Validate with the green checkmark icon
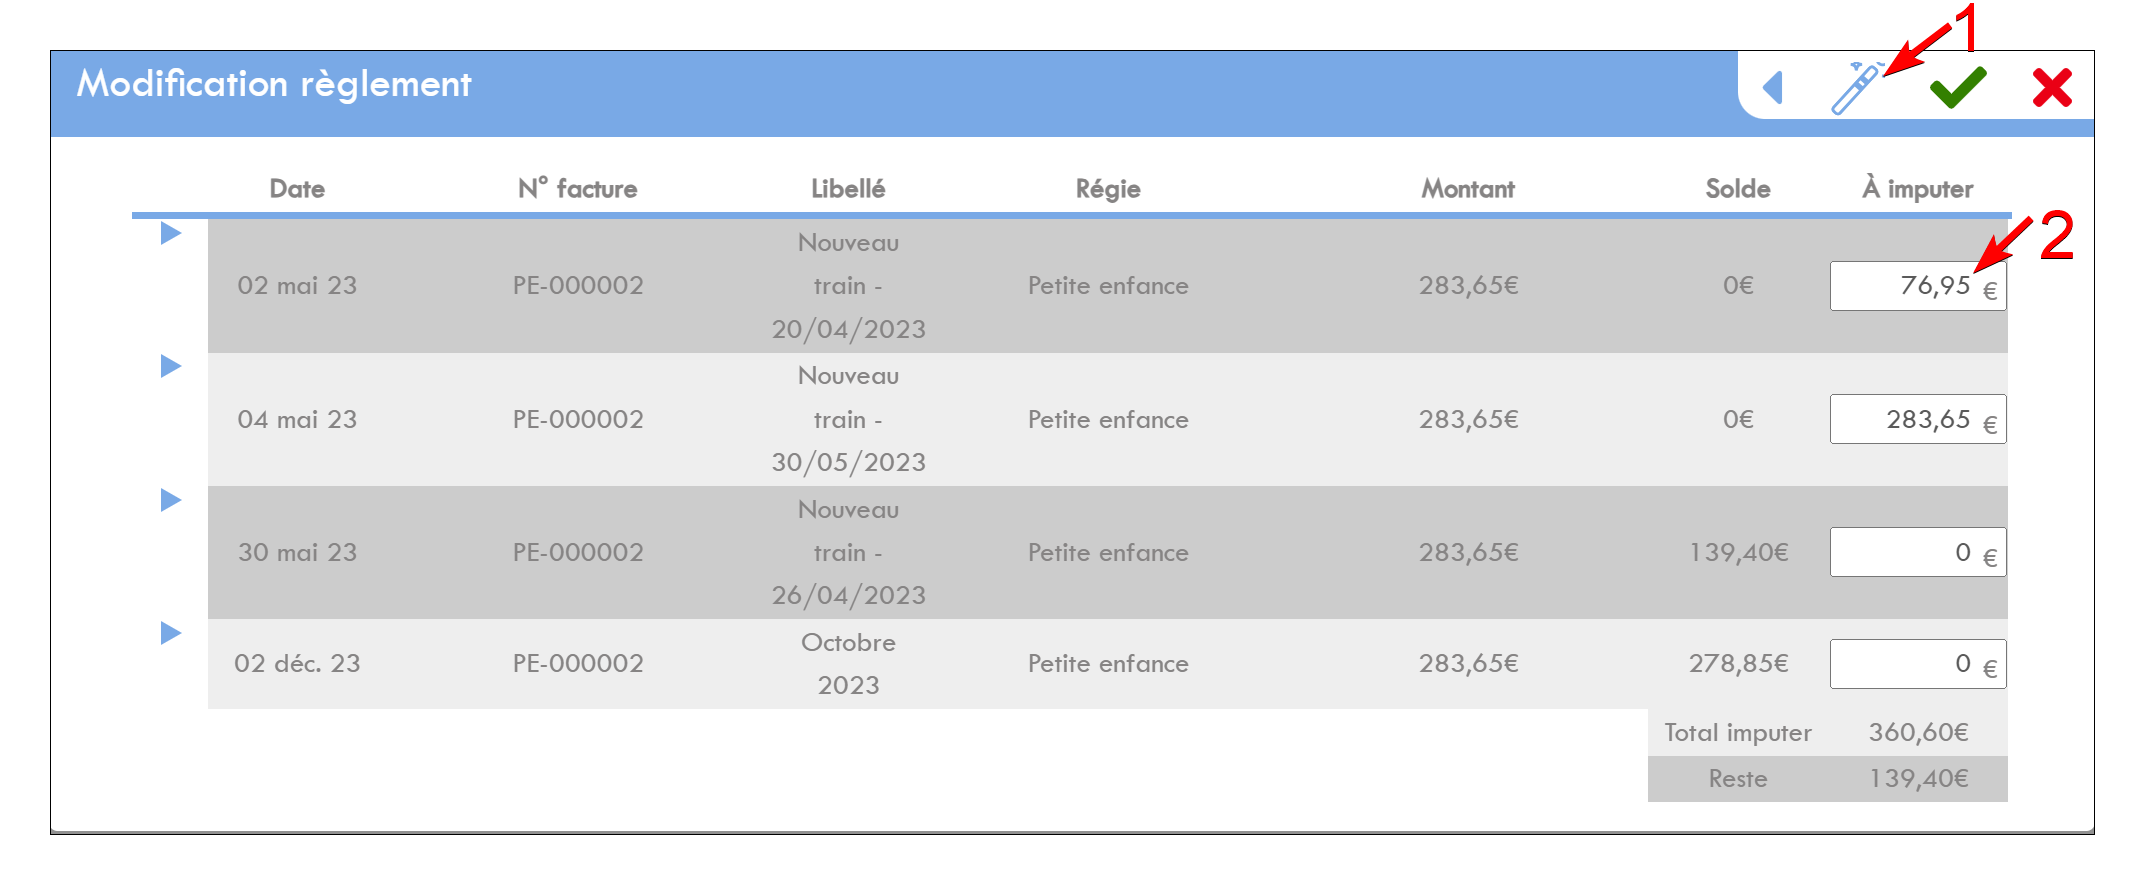2145x885 pixels. pos(1958,88)
